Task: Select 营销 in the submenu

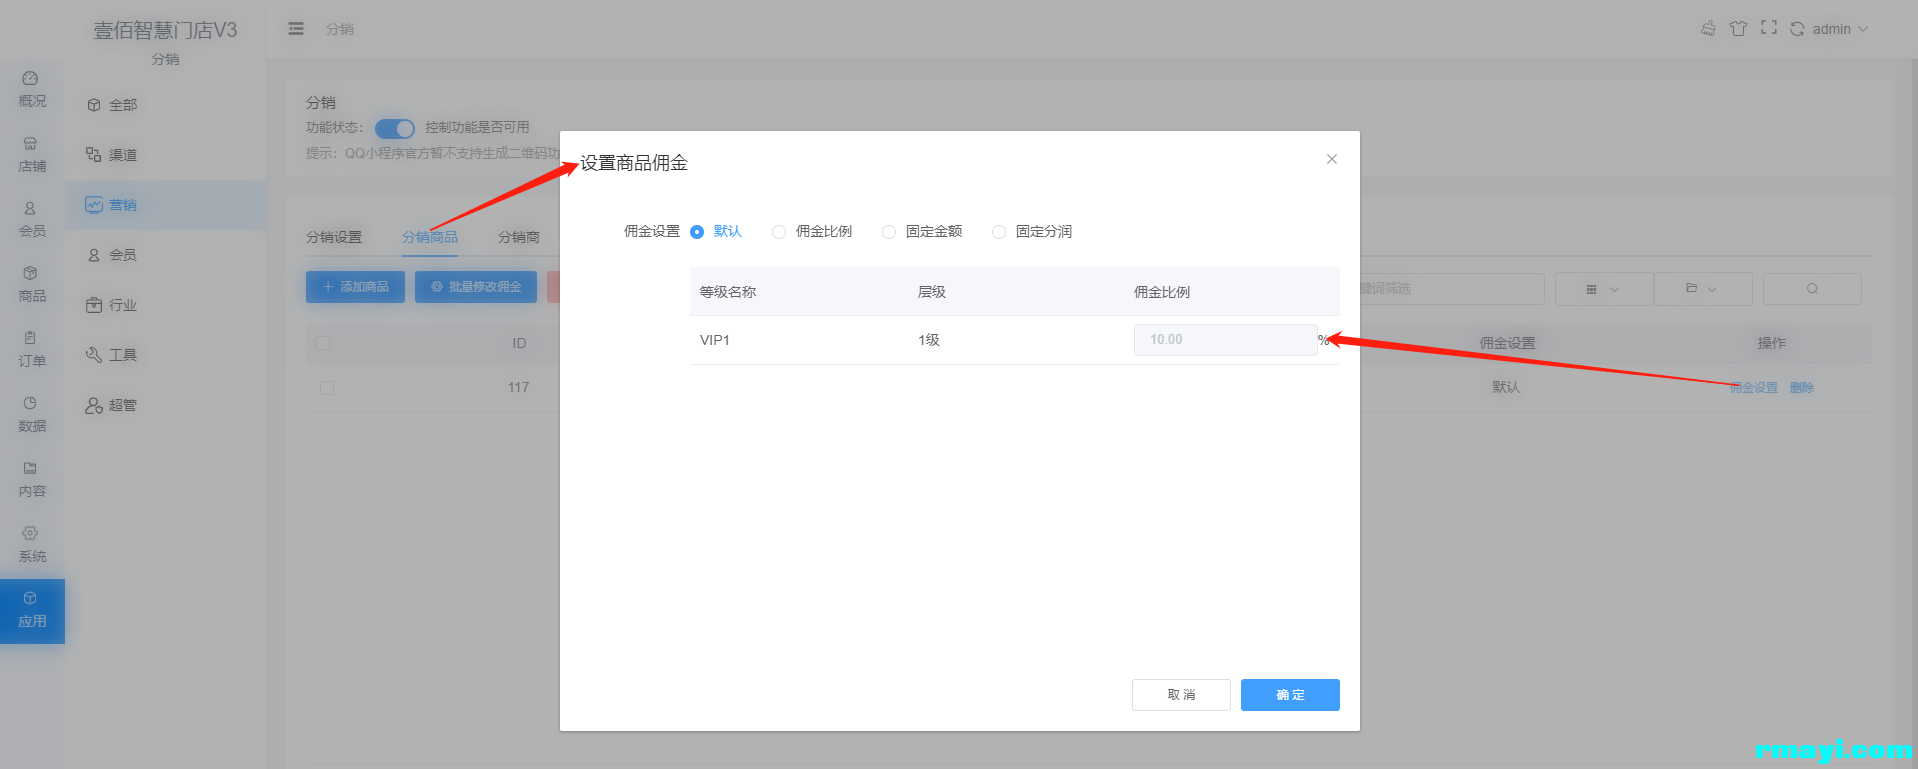Action: pos(166,205)
